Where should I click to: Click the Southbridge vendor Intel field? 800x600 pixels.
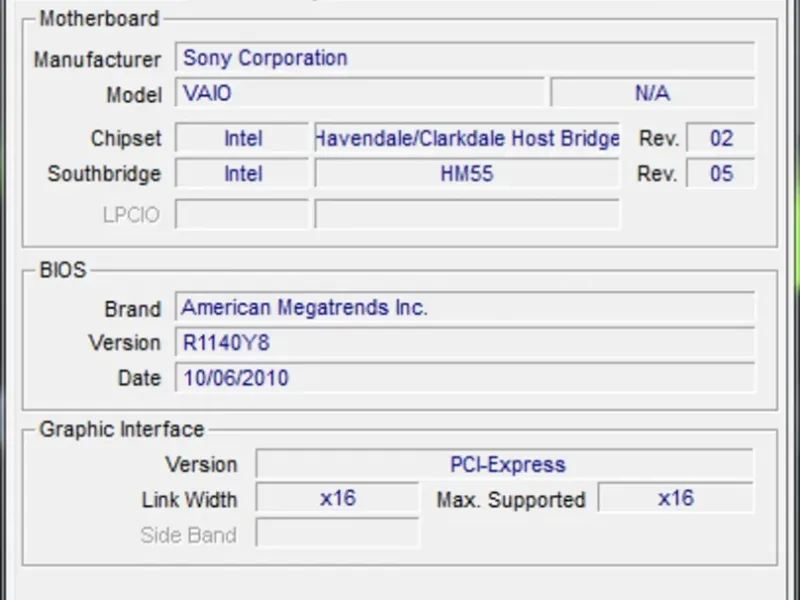tap(242, 174)
